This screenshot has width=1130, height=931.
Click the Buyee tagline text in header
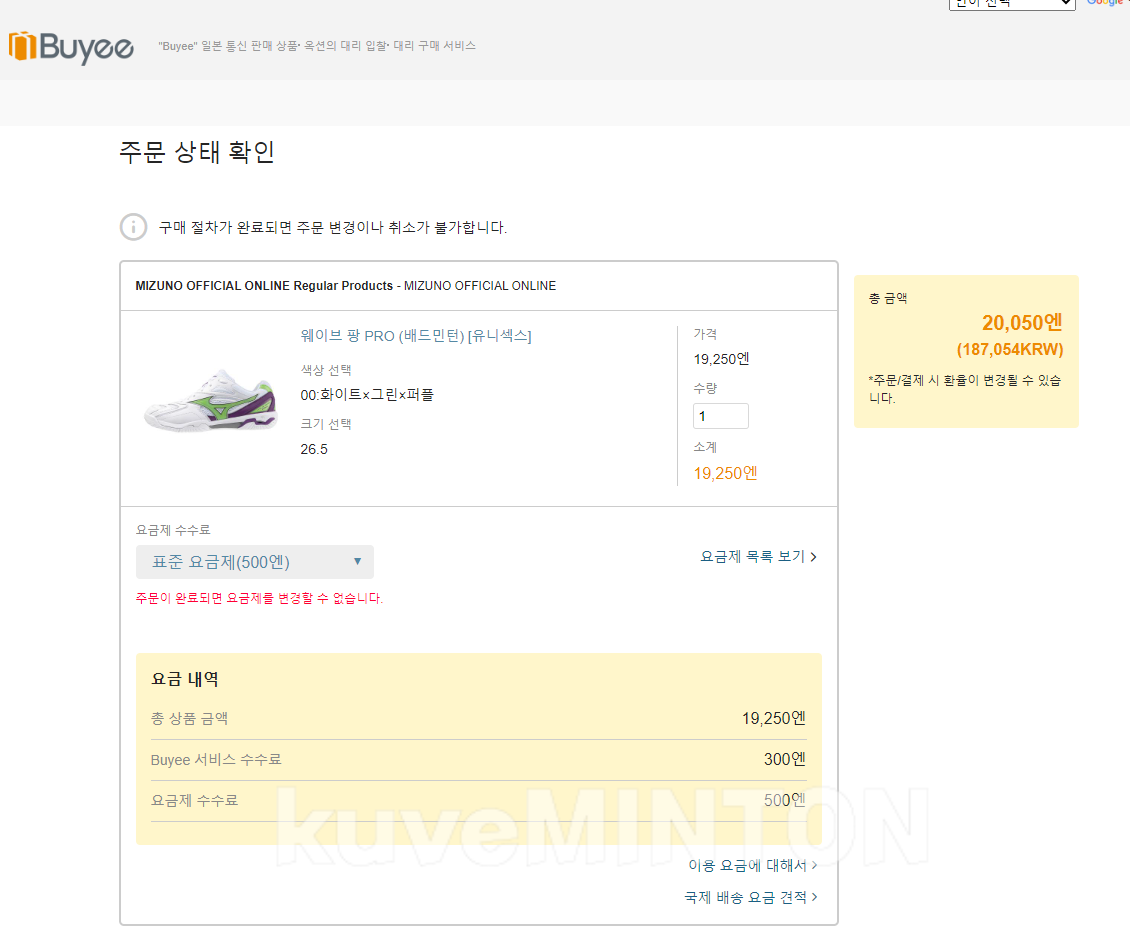click(x=317, y=46)
